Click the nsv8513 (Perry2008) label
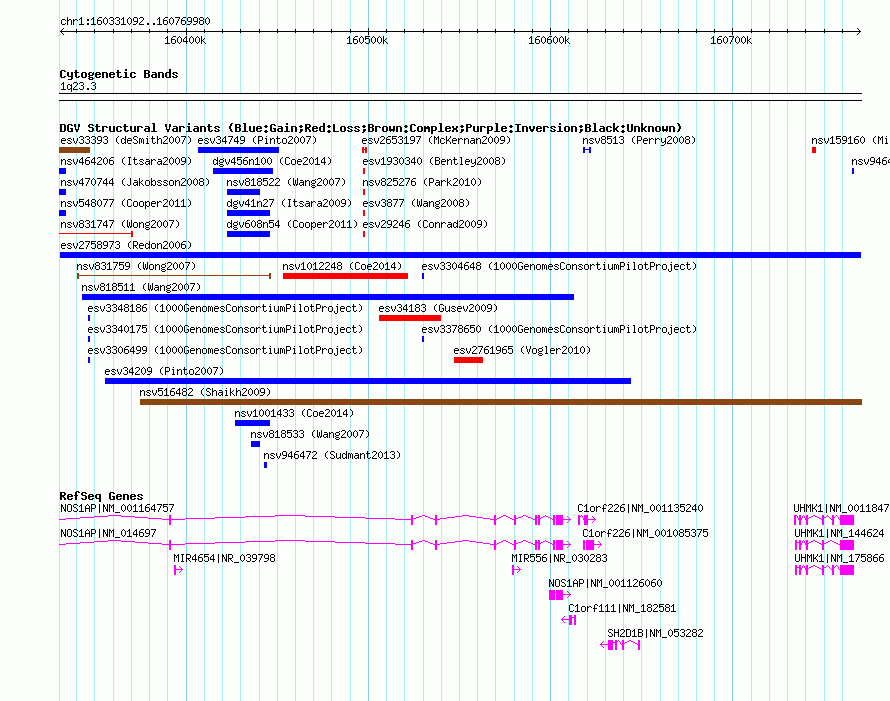This screenshot has height=701, width=890. [x=639, y=140]
